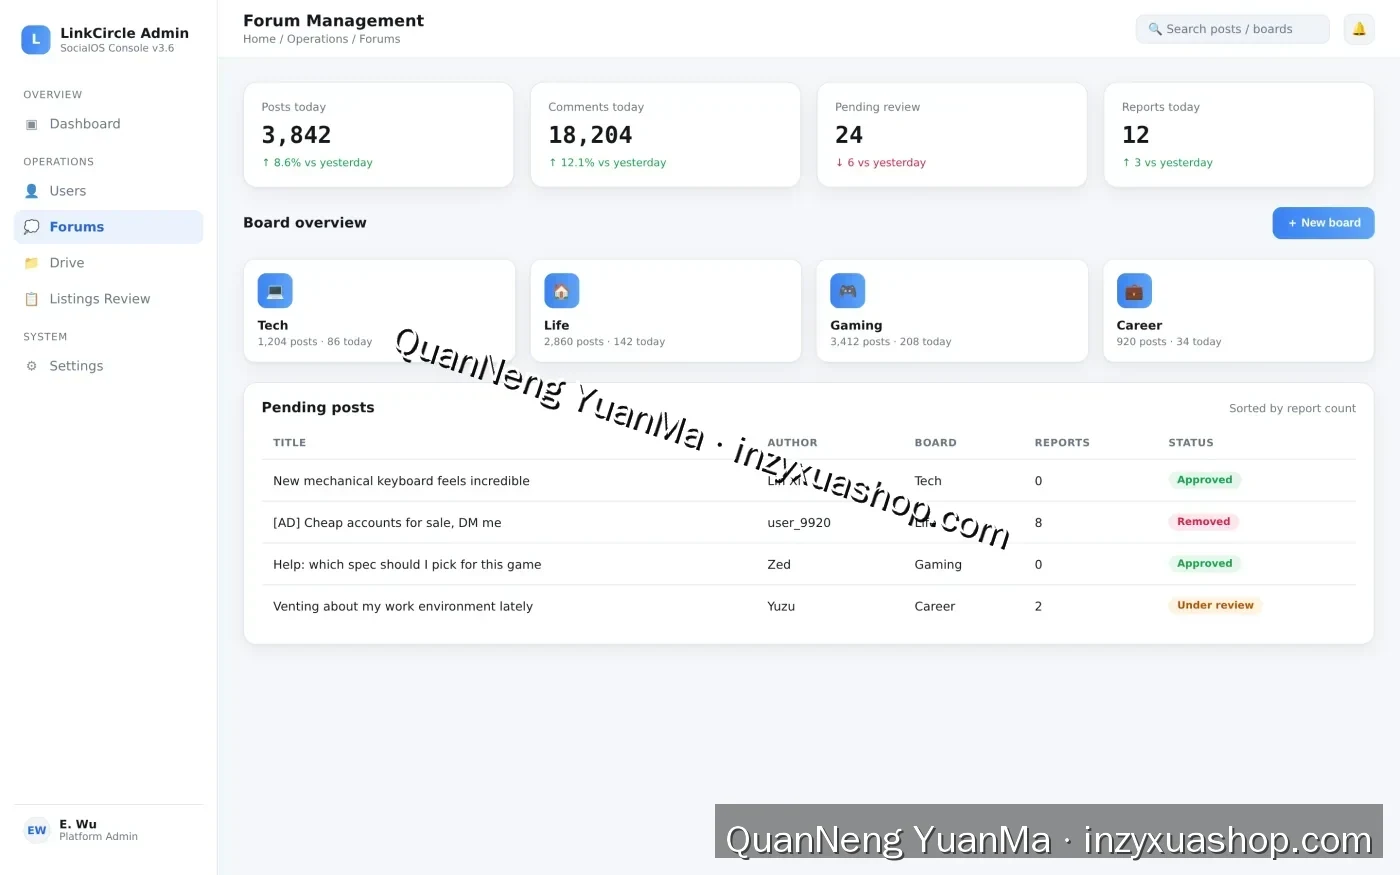Open post '[AD] Cheap accounts for sale, DM me'

pyautogui.click(x=387, y=523)
